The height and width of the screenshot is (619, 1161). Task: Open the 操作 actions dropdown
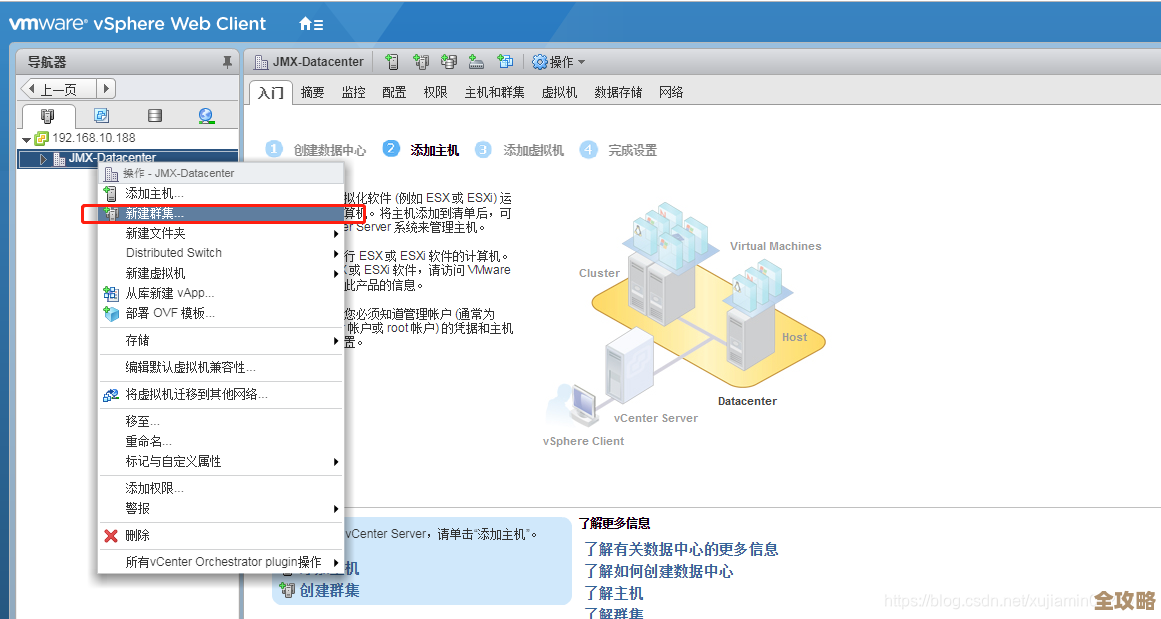[x=557, y=61]
